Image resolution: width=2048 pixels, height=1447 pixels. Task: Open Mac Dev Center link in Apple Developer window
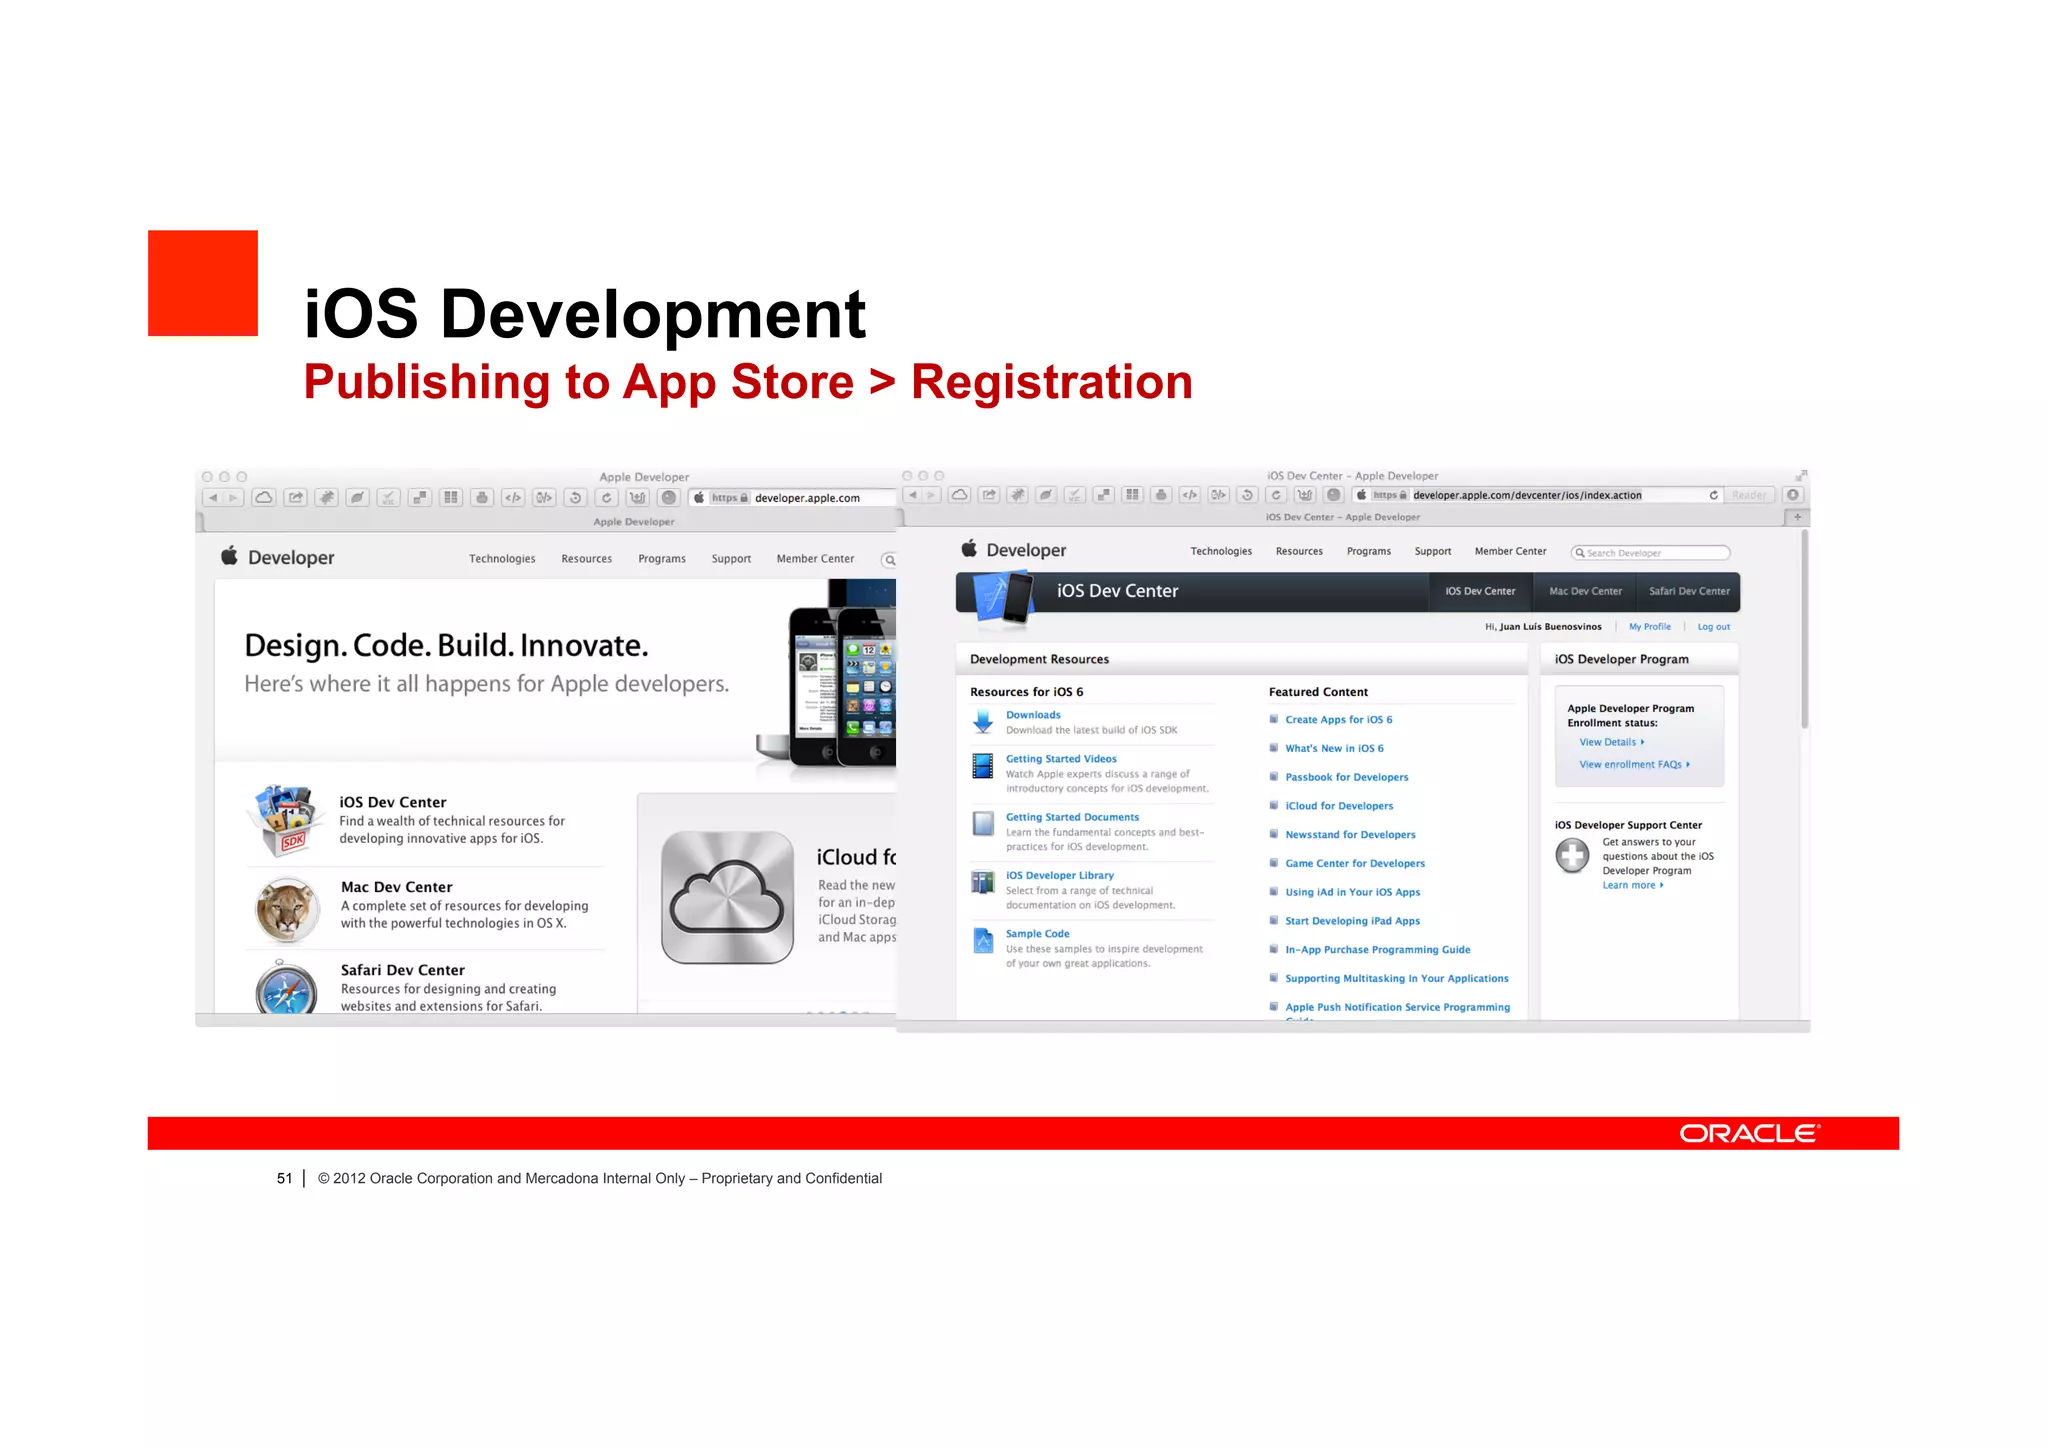[396, 887]
